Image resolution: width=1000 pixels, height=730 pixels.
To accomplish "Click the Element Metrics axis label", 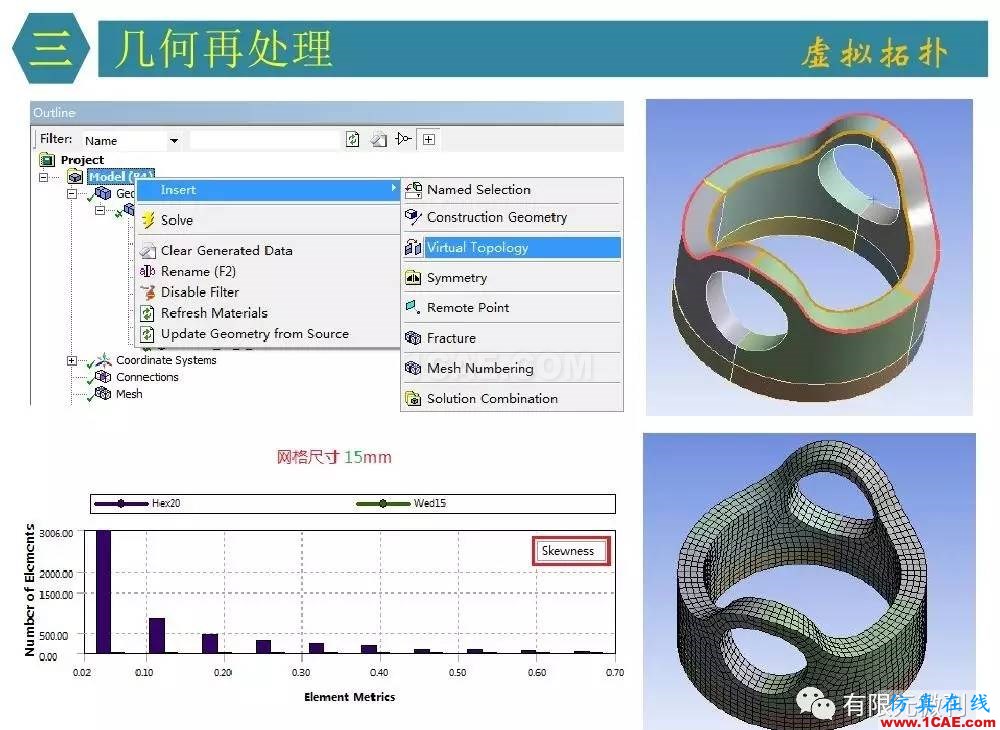I will [x=349, y=697].
